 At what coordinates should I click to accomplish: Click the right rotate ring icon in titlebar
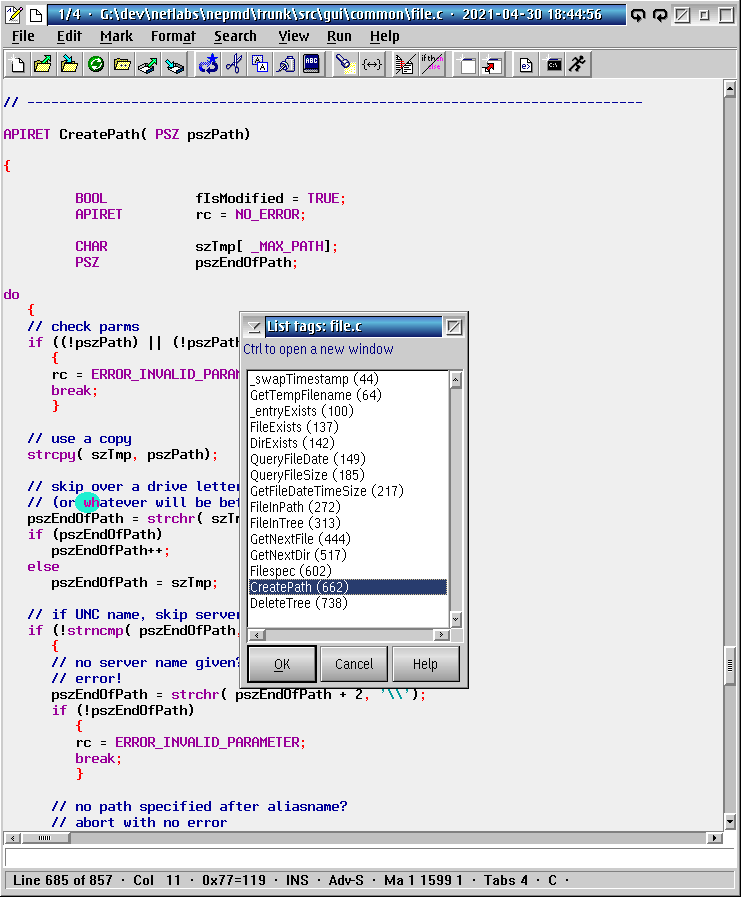(x=660, y=15)
